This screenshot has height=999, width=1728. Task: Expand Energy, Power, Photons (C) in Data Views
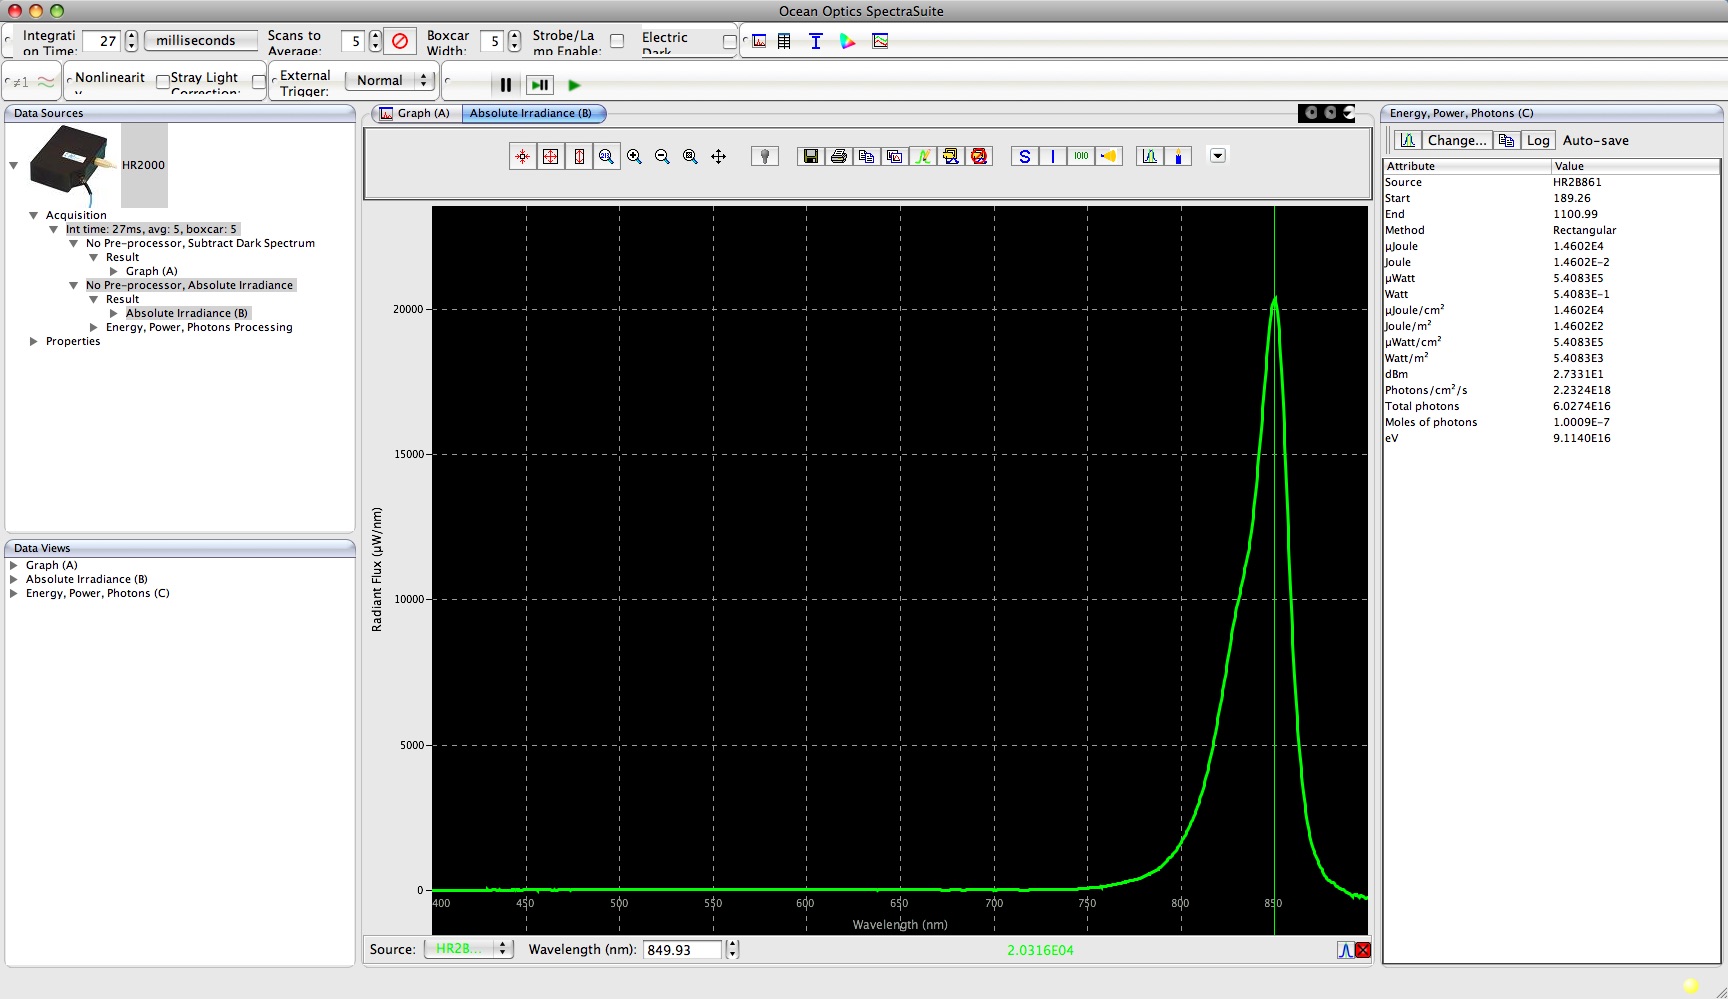(14, 593)
